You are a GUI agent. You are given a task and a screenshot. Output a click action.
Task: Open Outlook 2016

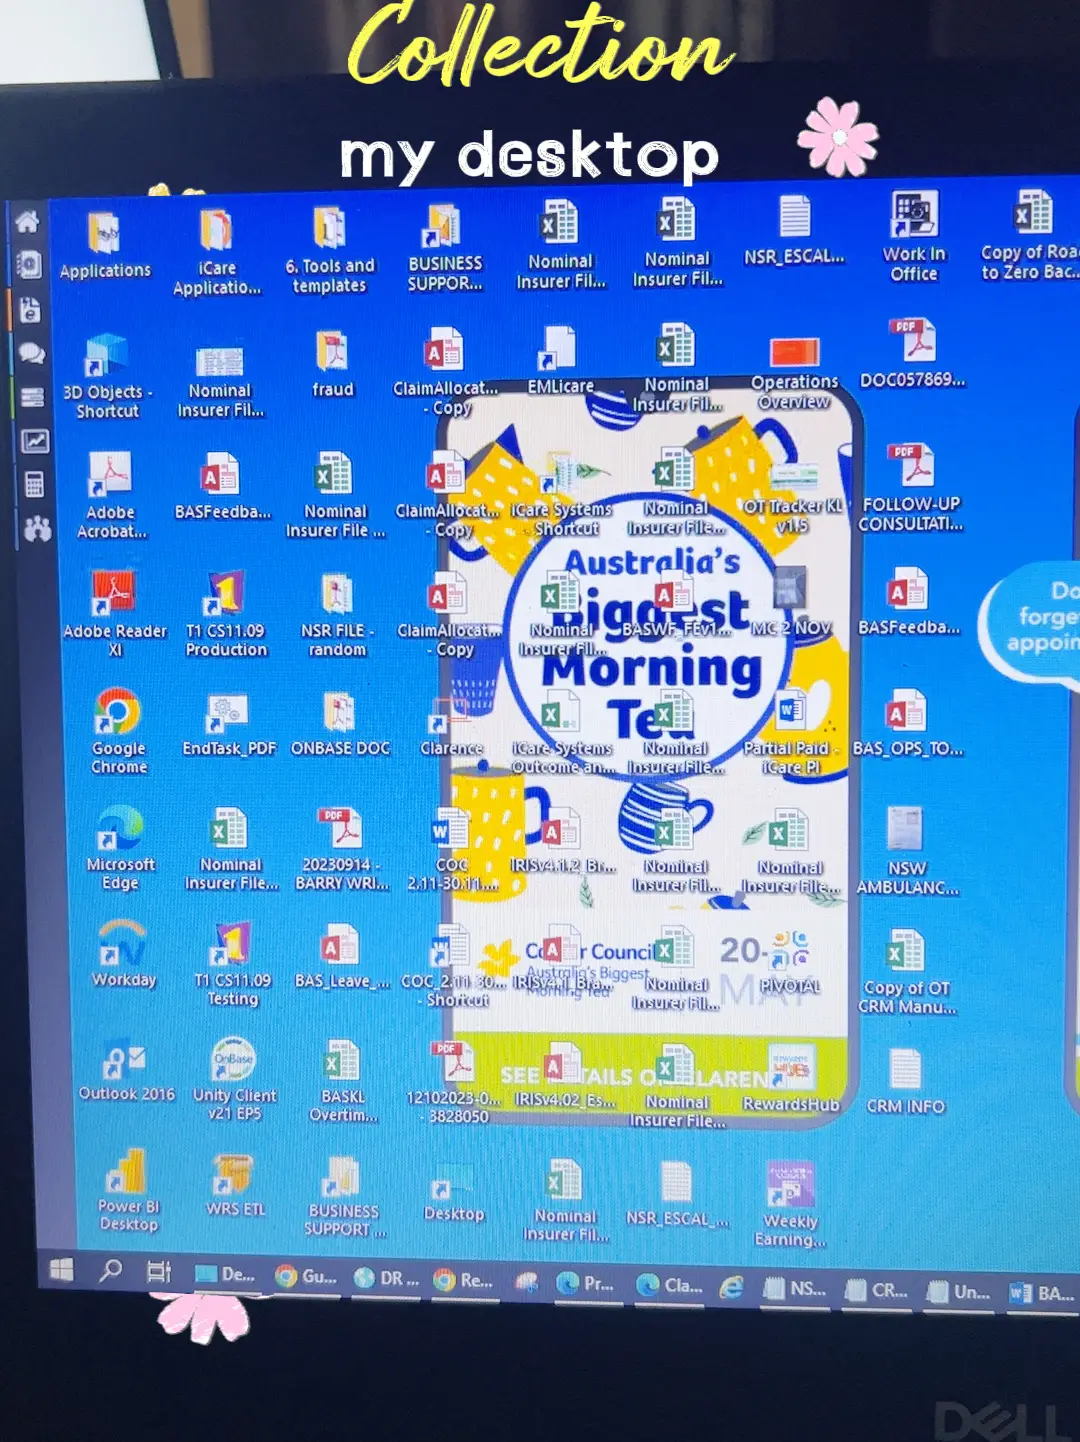point(122,1060)
